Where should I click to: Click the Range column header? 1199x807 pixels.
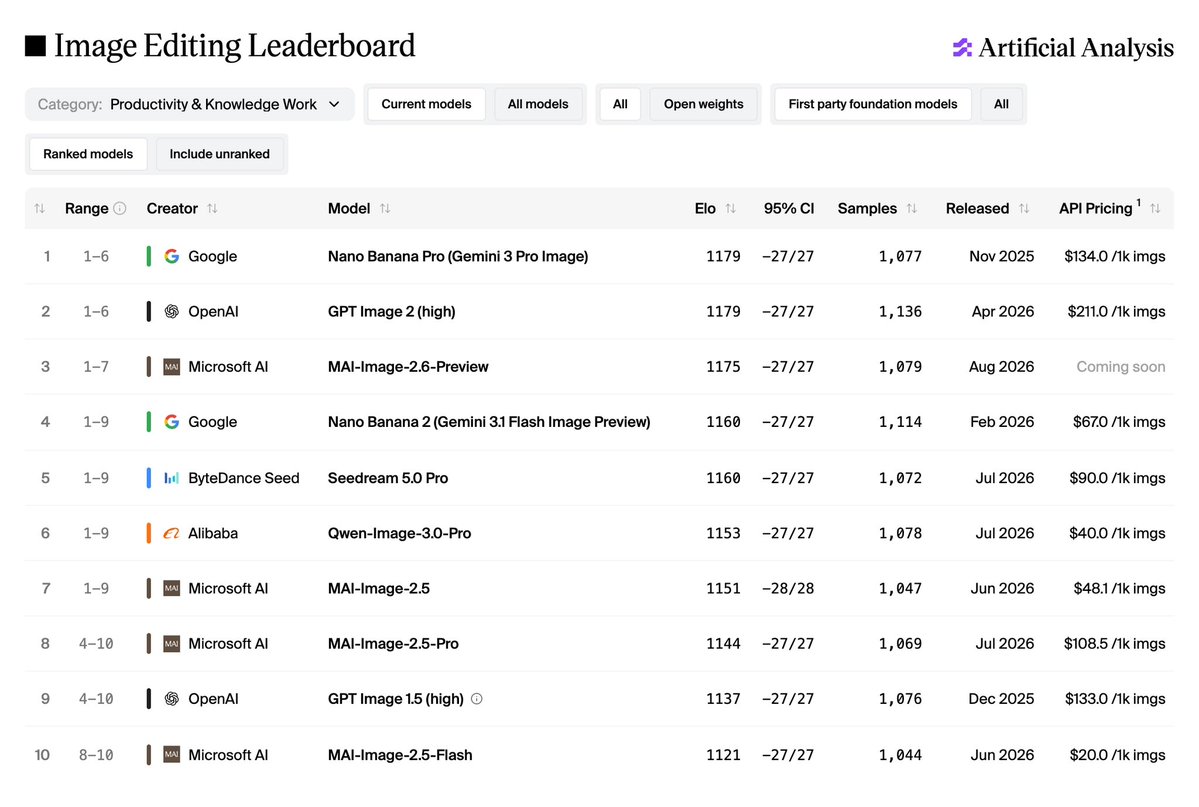[x=86, y=208]
